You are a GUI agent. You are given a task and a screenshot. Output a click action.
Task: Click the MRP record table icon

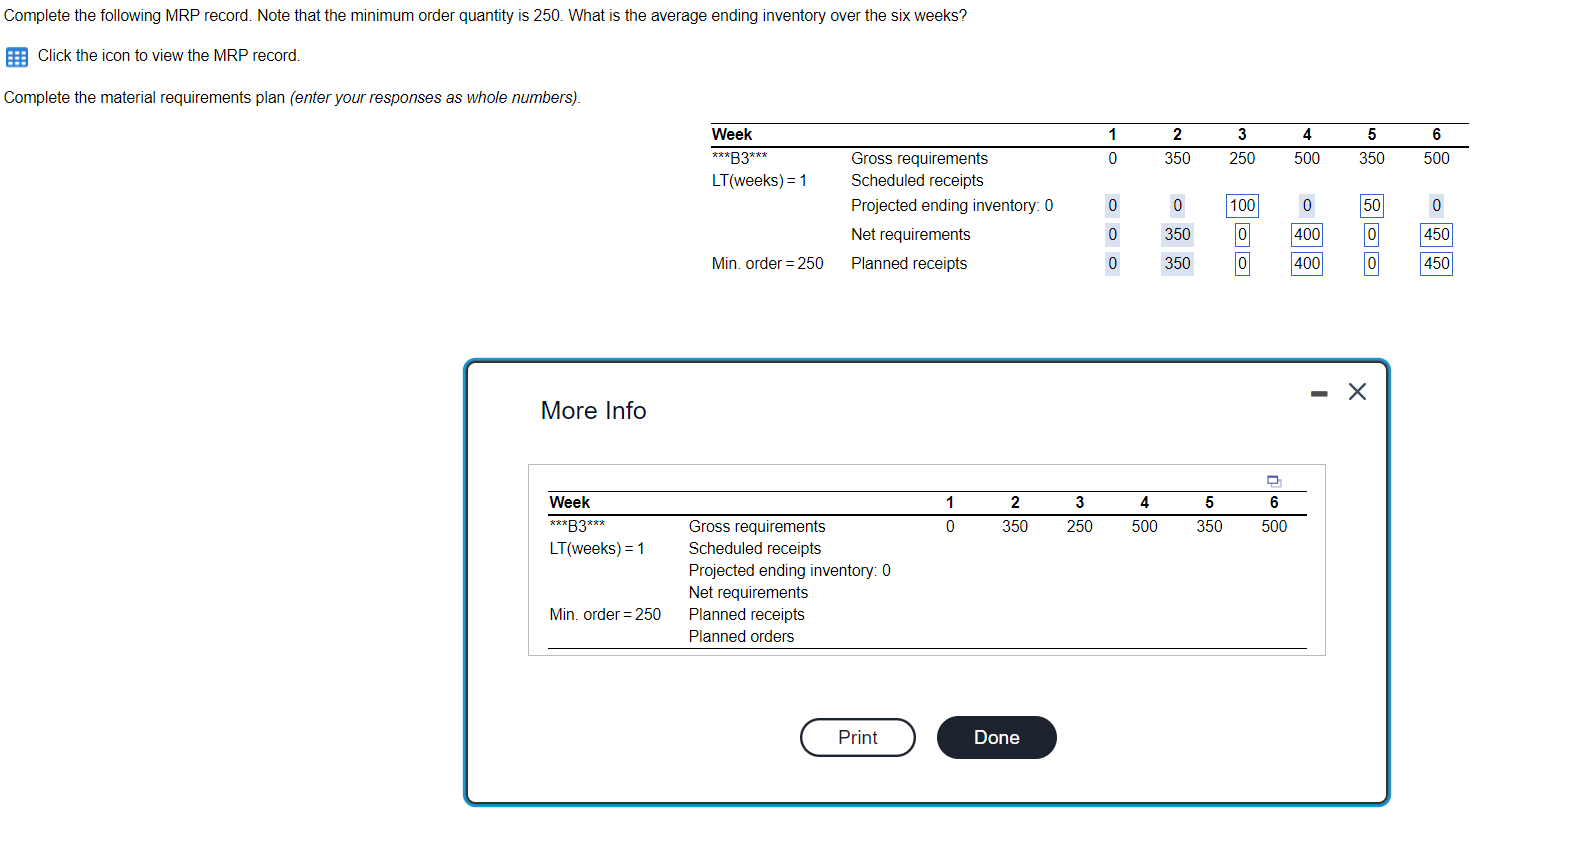17,57
